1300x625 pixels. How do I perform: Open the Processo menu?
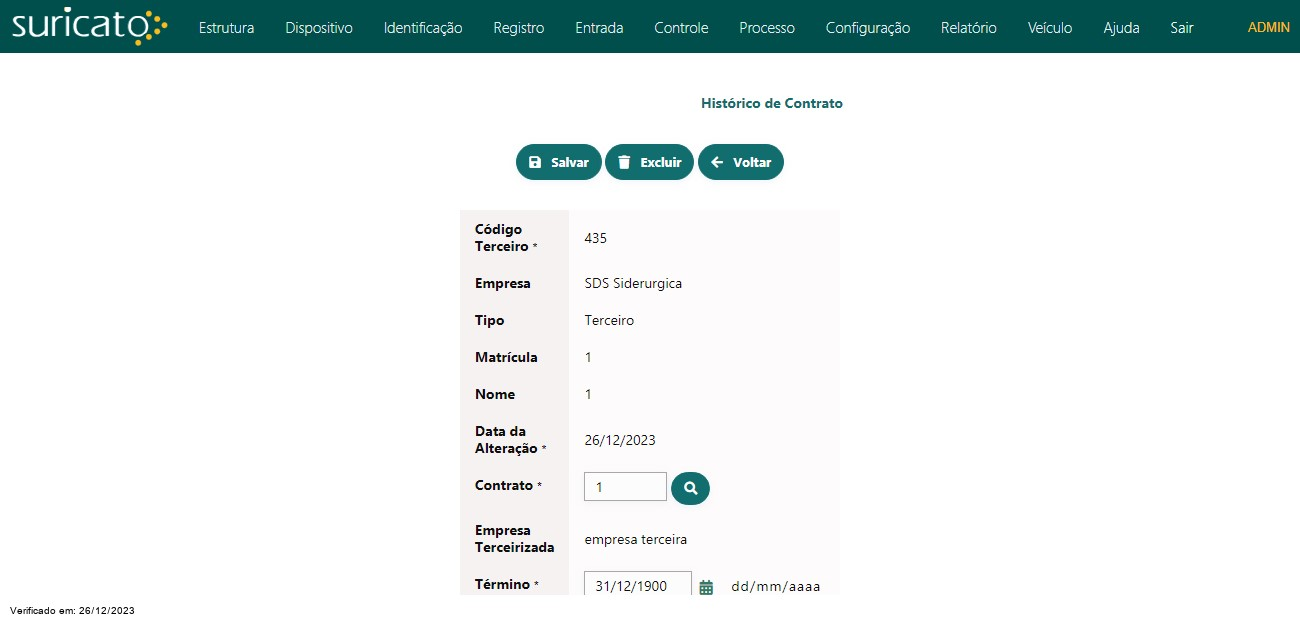tap(767, 28)
